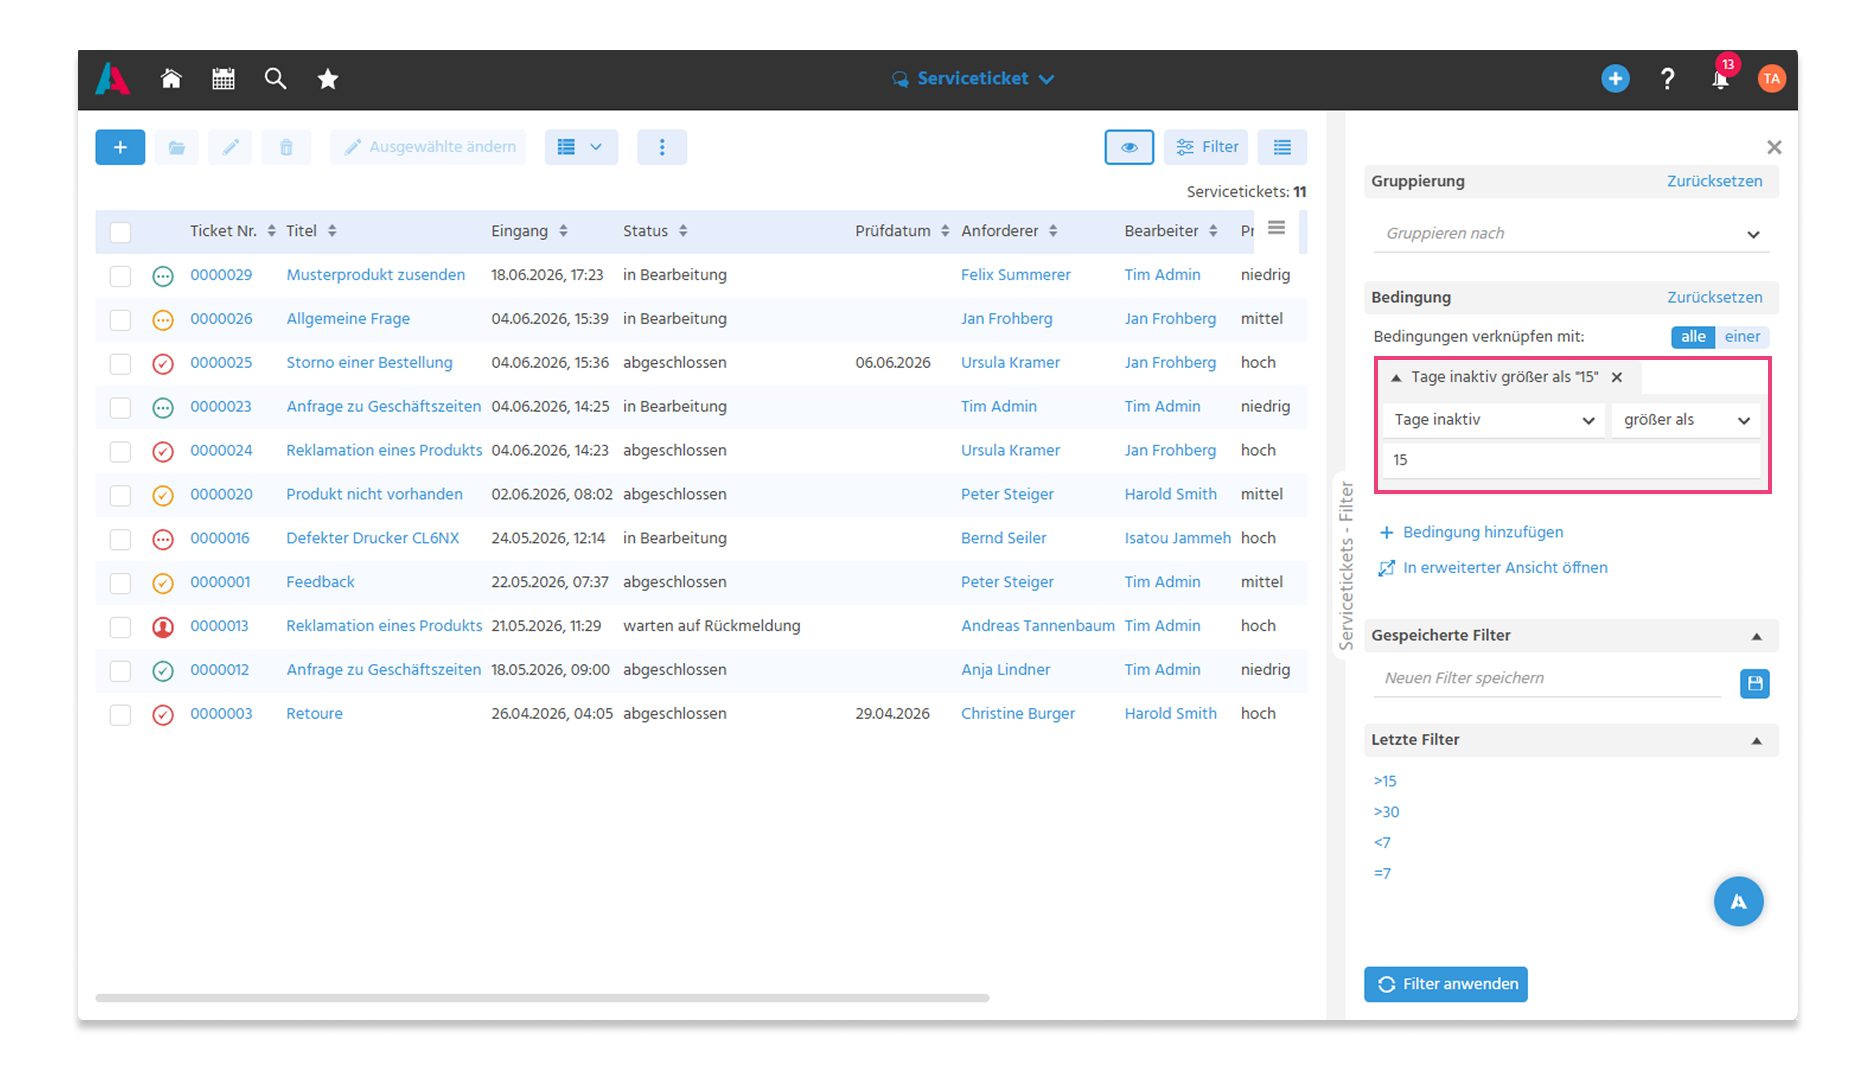
Task: Click the 'Neuen Filter speichern' name field
Action: click(1549, 679)
